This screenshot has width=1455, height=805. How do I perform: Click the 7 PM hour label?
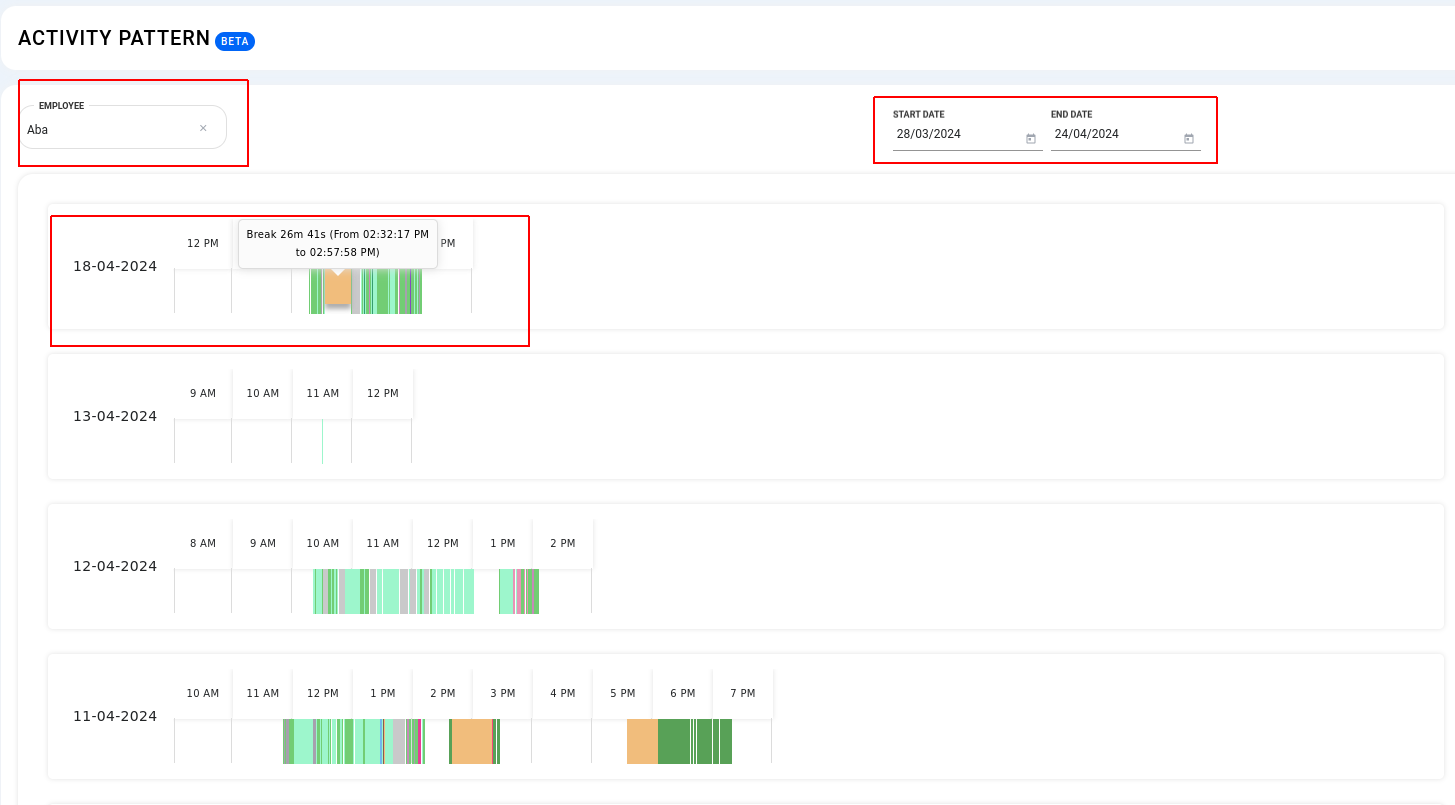click(x=743, y=693)
